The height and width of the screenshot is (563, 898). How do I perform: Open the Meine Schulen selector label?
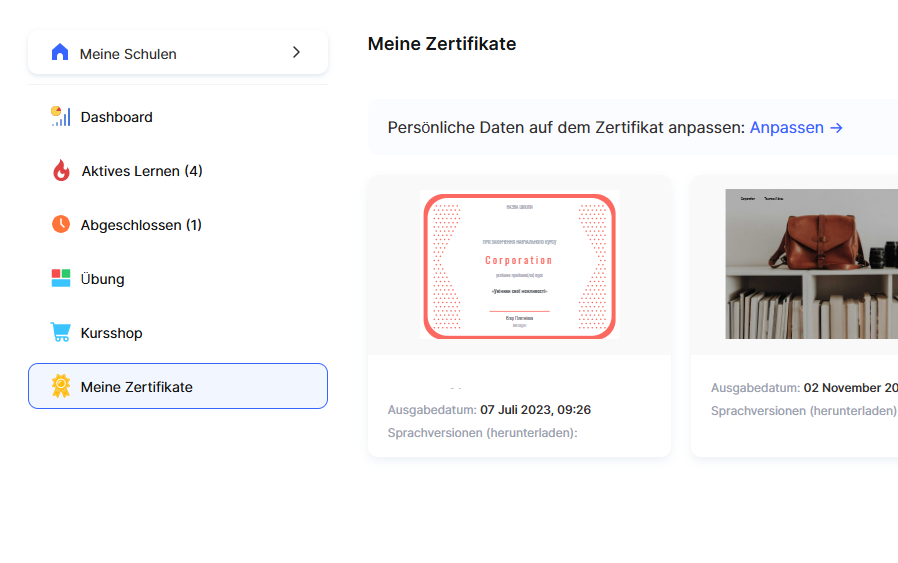[x=128, y=54]
